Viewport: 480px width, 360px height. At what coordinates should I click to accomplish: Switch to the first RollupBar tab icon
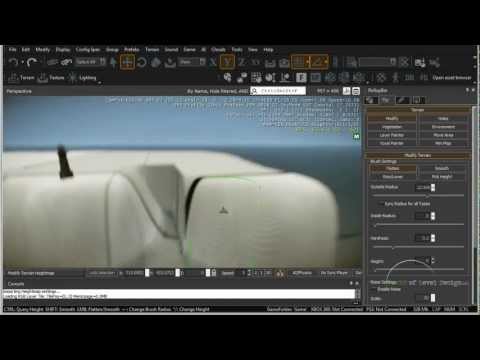click(x=371, y=100)
